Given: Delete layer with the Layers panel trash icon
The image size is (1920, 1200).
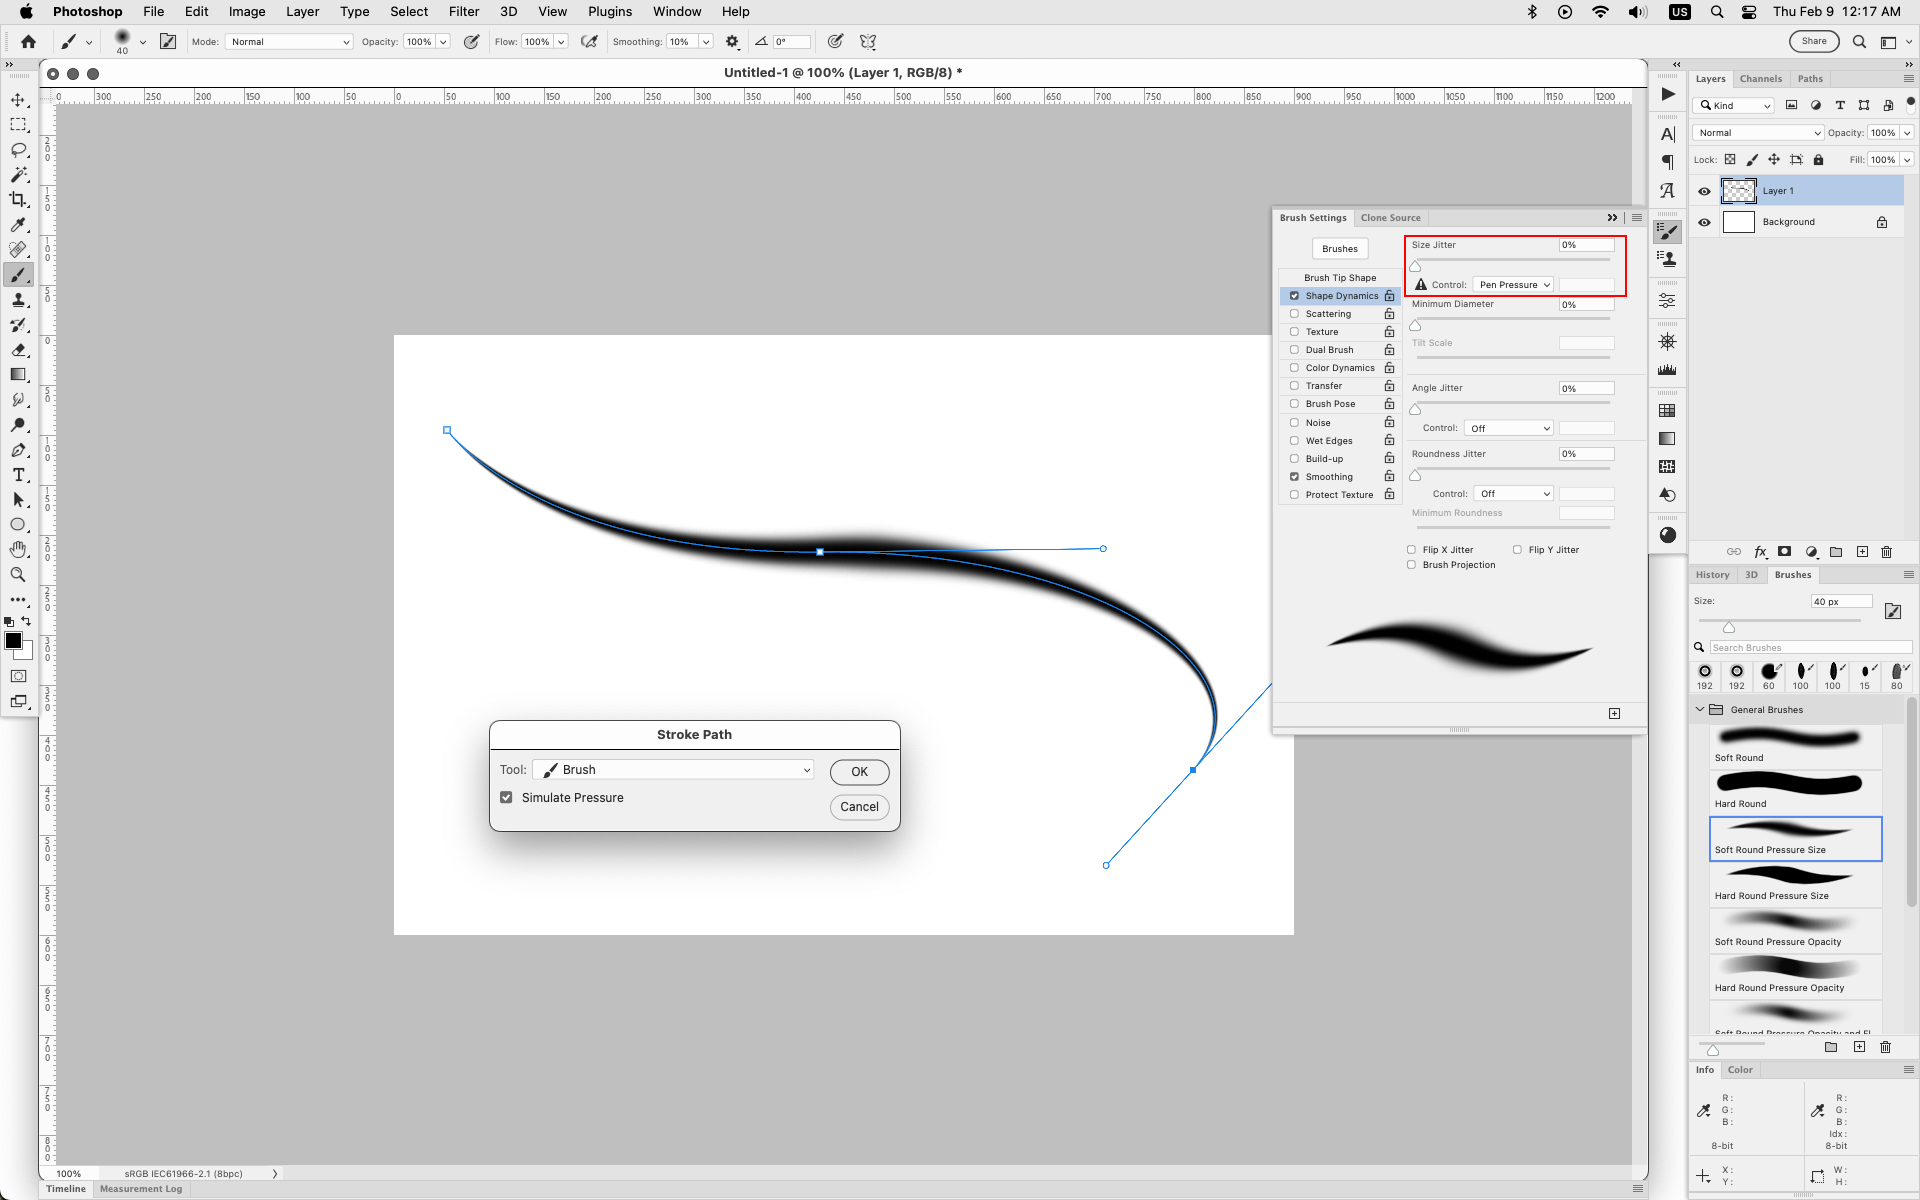Looking at the screenshot, I should 1886,552.
